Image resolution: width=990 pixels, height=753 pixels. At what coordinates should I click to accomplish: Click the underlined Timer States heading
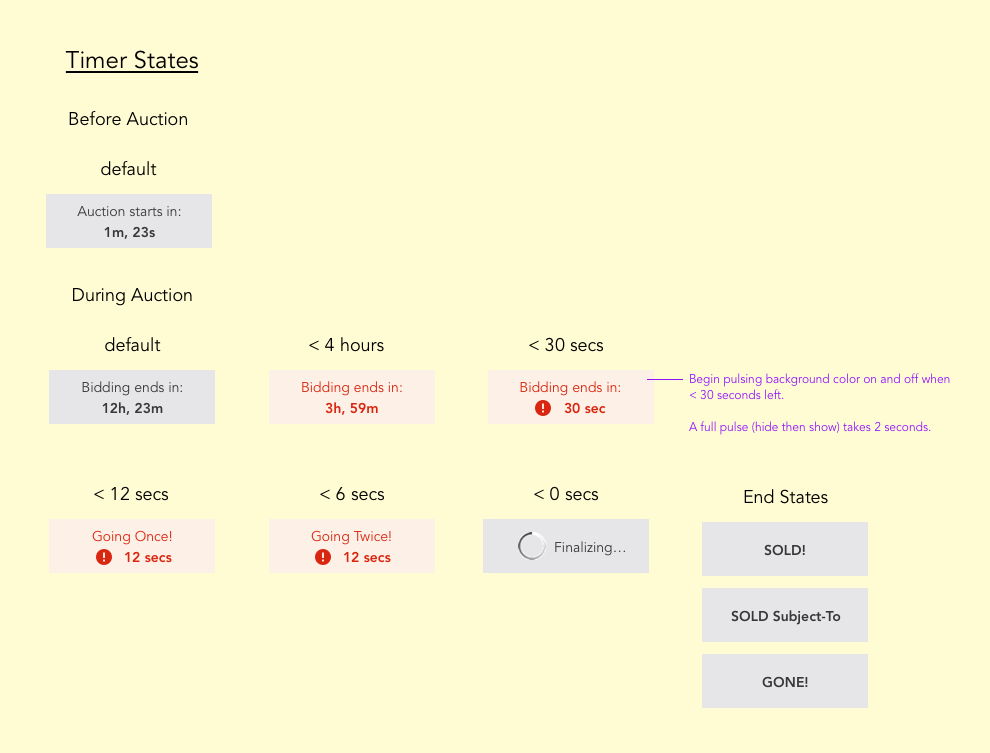pos(132,61)
